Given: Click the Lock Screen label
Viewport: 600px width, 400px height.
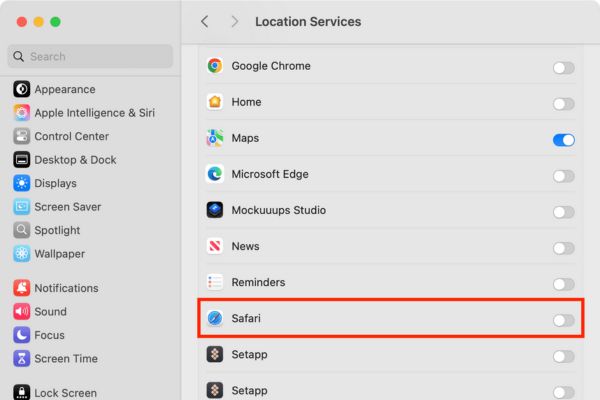Looking at the screenshot, I should click(65, 393).
